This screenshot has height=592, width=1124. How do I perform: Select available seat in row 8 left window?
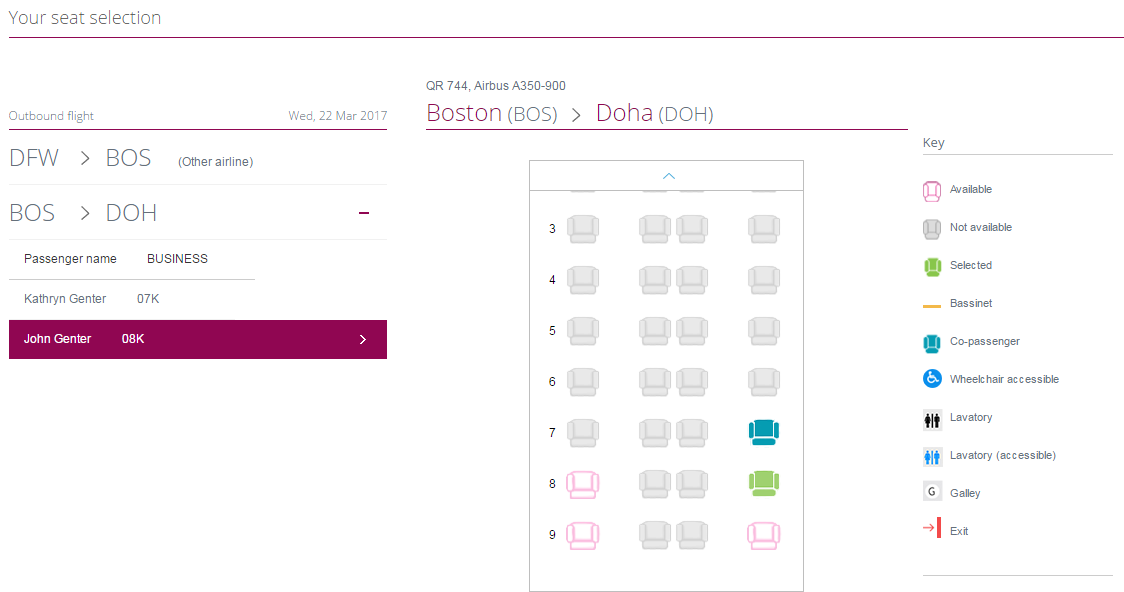pyautogui.click(x=582, y=485)
